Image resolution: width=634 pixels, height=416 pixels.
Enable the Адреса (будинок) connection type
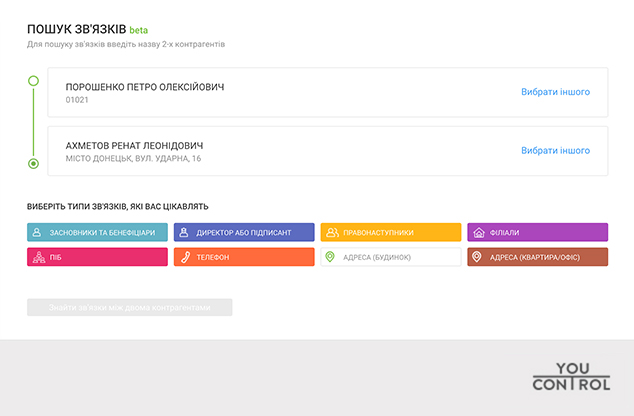pos(391,257)
